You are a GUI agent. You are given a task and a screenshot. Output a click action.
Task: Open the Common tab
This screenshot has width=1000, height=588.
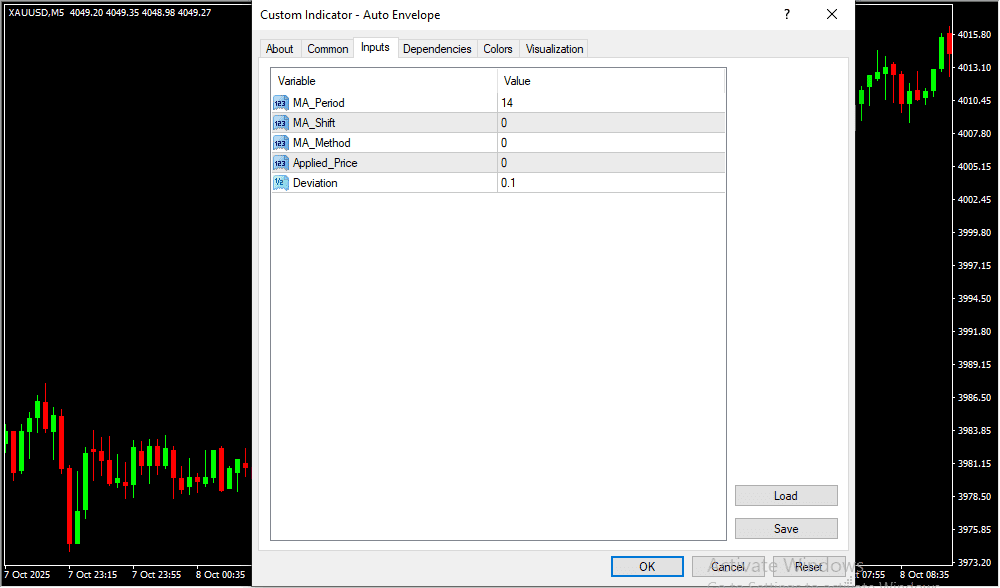[x=328, y=49]
